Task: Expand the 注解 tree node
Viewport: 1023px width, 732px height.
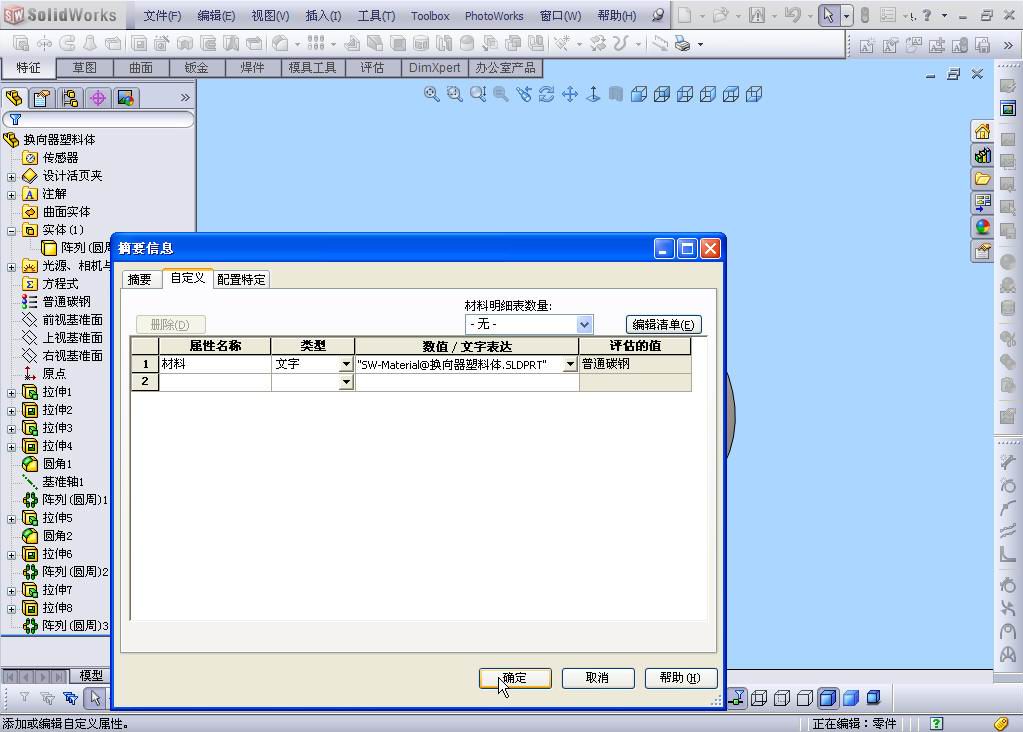Action: pyautogui.click(x=11, y=195)
